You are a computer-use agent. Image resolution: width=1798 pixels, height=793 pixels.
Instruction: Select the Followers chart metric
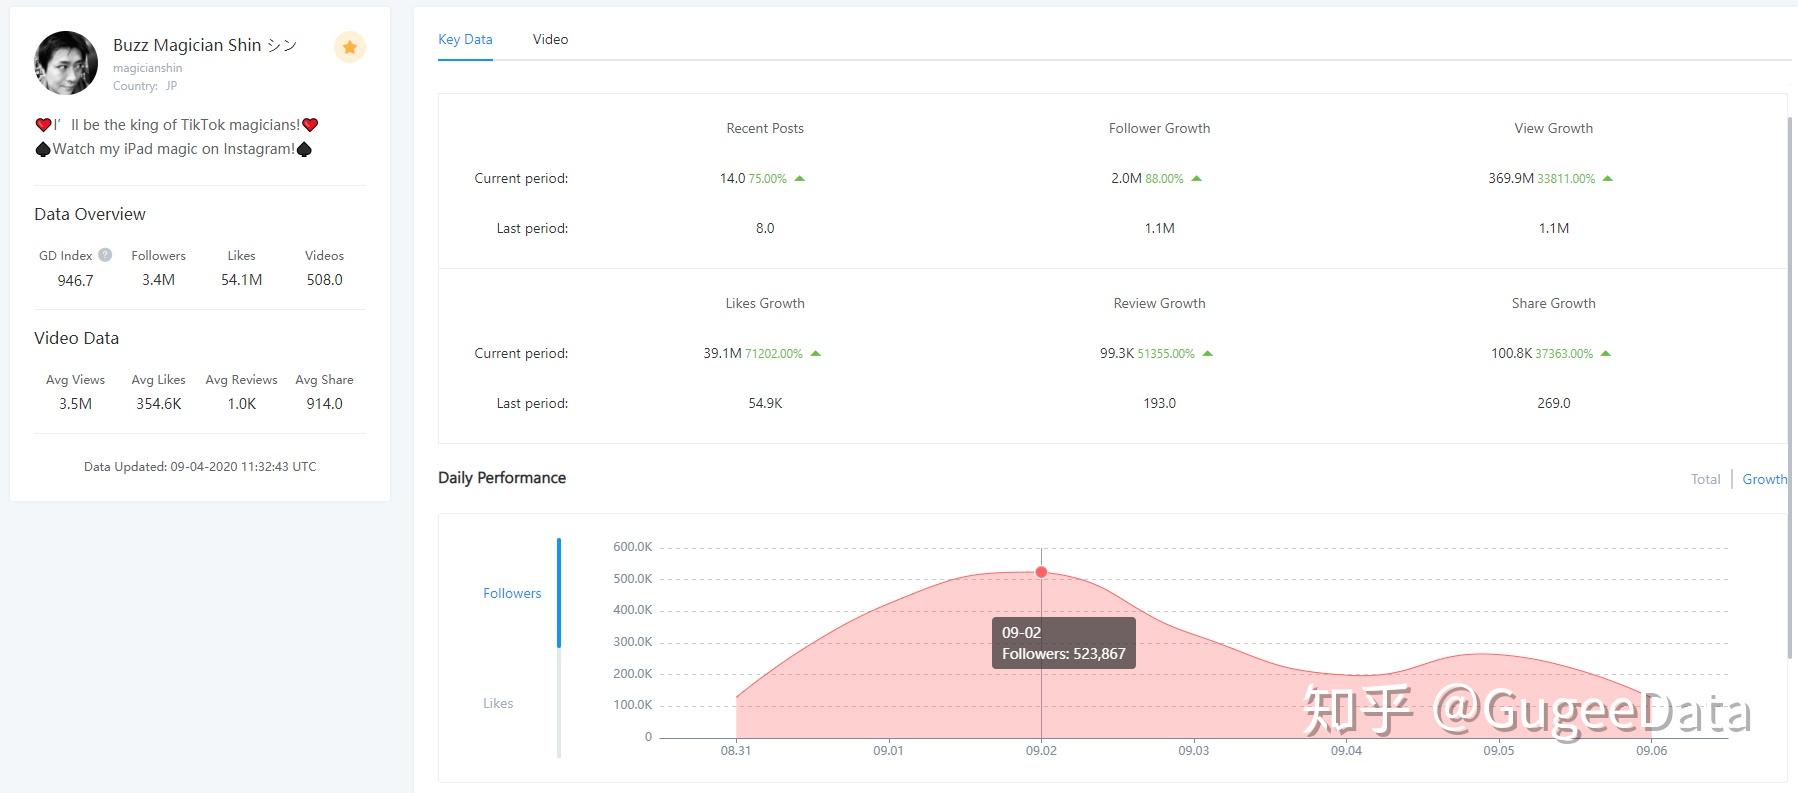(x=512, y=593)
